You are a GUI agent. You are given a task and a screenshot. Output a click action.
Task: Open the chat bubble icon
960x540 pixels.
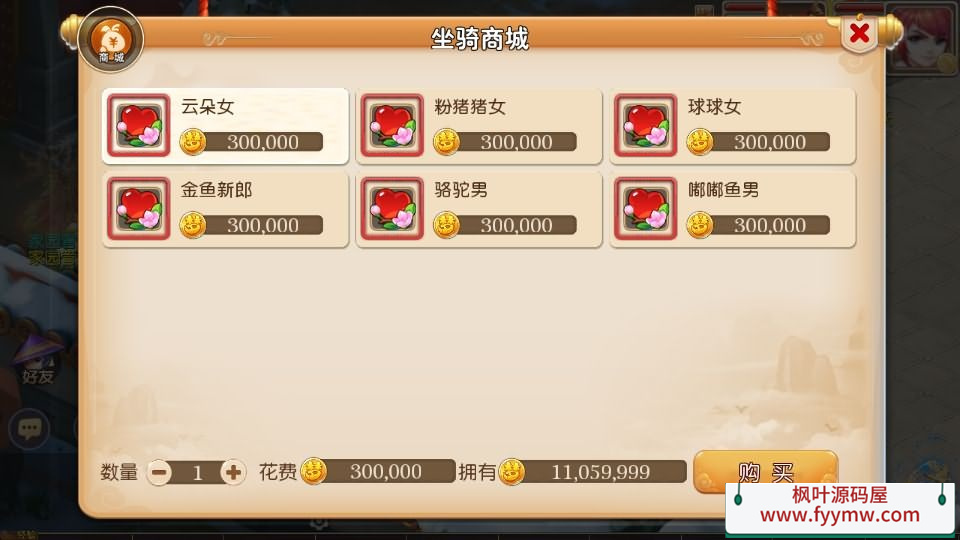(29, 429)
